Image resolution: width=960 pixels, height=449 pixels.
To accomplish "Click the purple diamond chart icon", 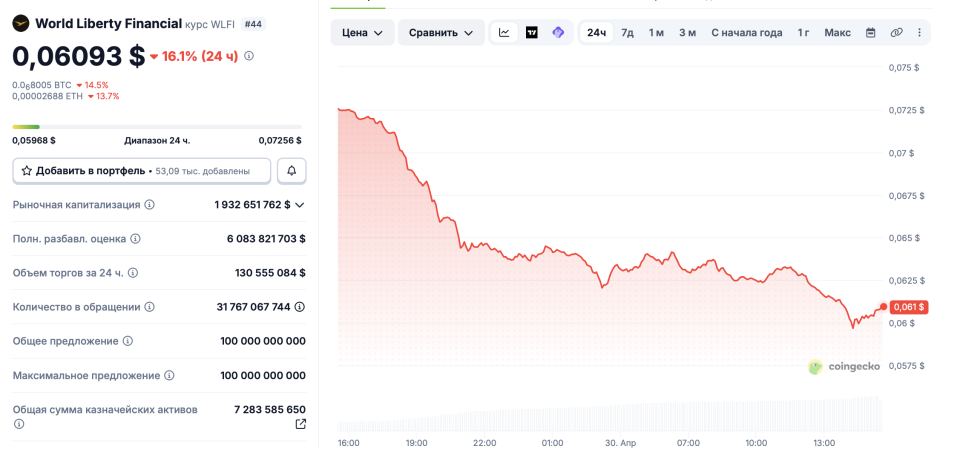I will coord(558,33).
